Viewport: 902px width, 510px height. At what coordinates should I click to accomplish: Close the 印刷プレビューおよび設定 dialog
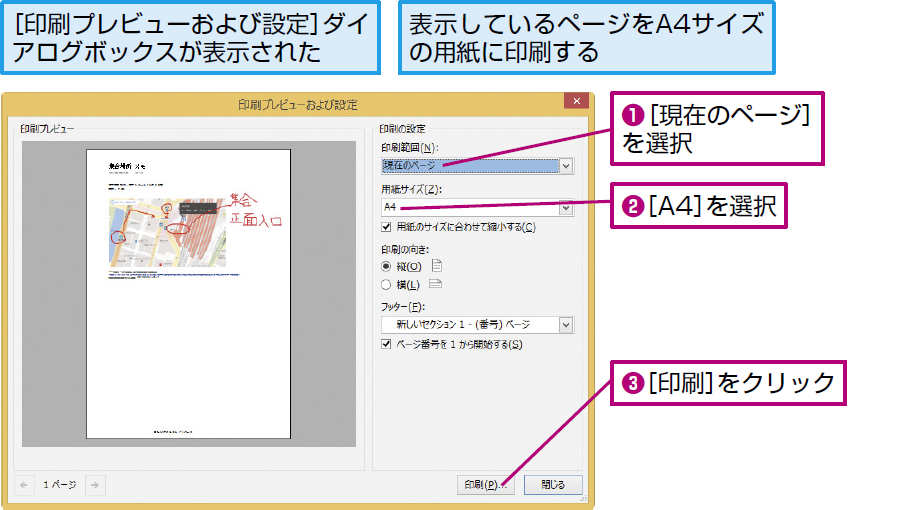tap(576, 101)
